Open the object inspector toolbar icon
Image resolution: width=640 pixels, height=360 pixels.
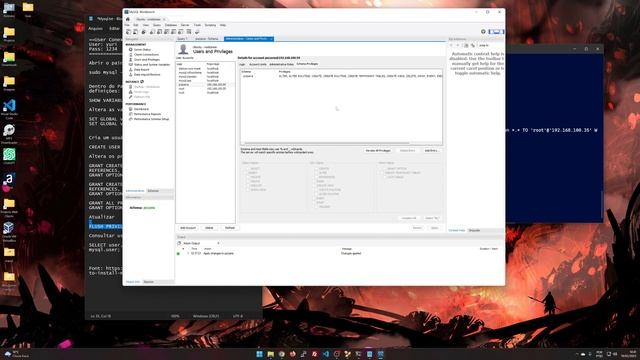point(144,31)
